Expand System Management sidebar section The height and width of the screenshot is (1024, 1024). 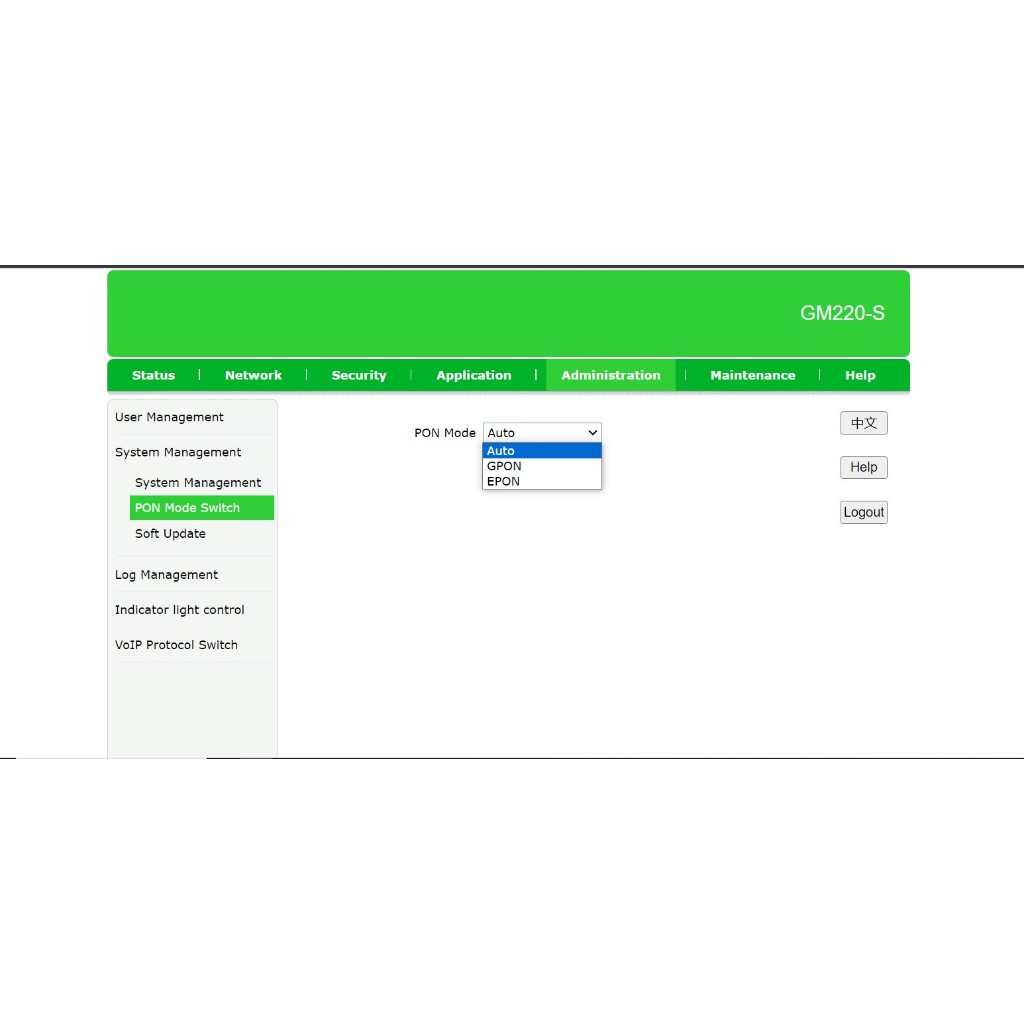[x=178, y=452]
